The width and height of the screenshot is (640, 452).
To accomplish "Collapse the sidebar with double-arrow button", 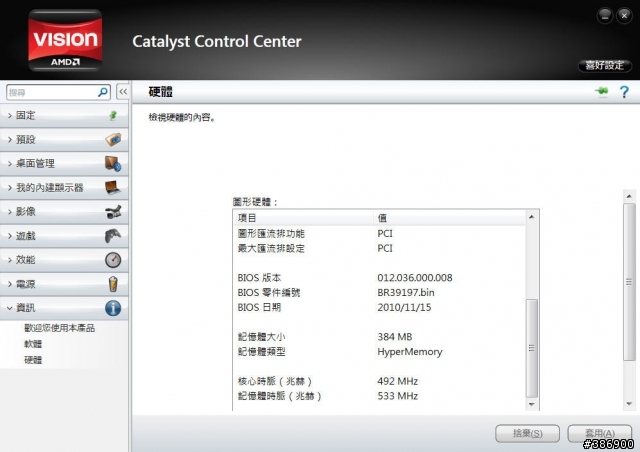I will [x=123, y=92].
